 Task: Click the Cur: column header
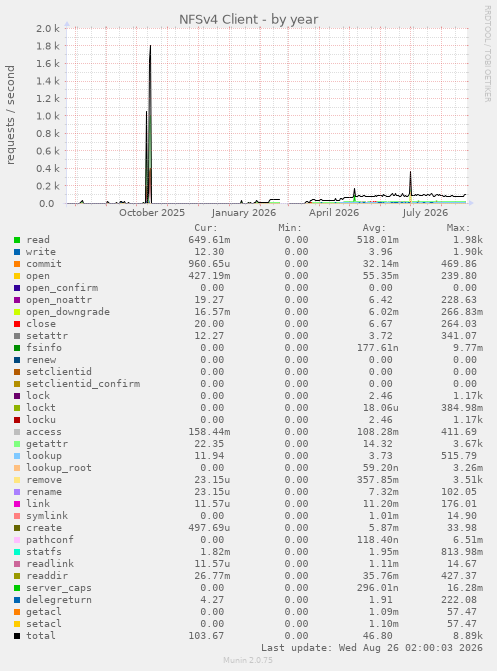[206, 228]
